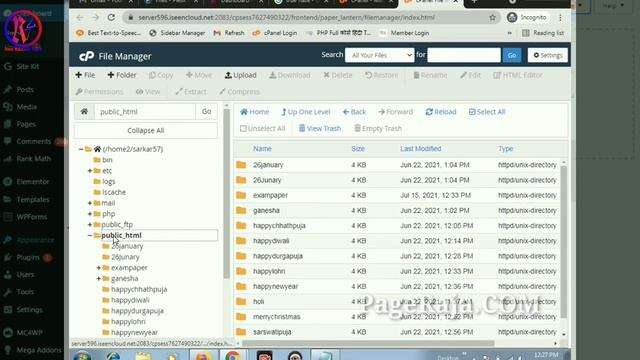Click the Restore toolbar item
640x360 pixels.
point(382,75)
